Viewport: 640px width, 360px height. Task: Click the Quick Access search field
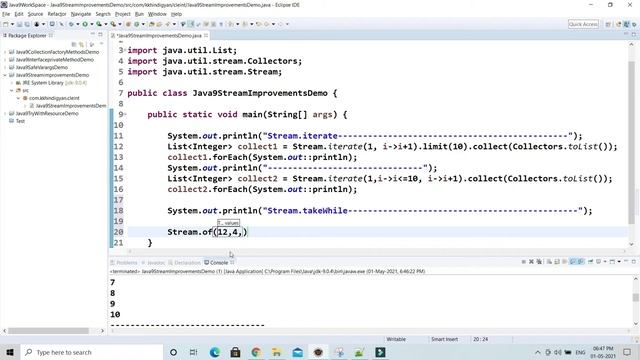(583, 24)
